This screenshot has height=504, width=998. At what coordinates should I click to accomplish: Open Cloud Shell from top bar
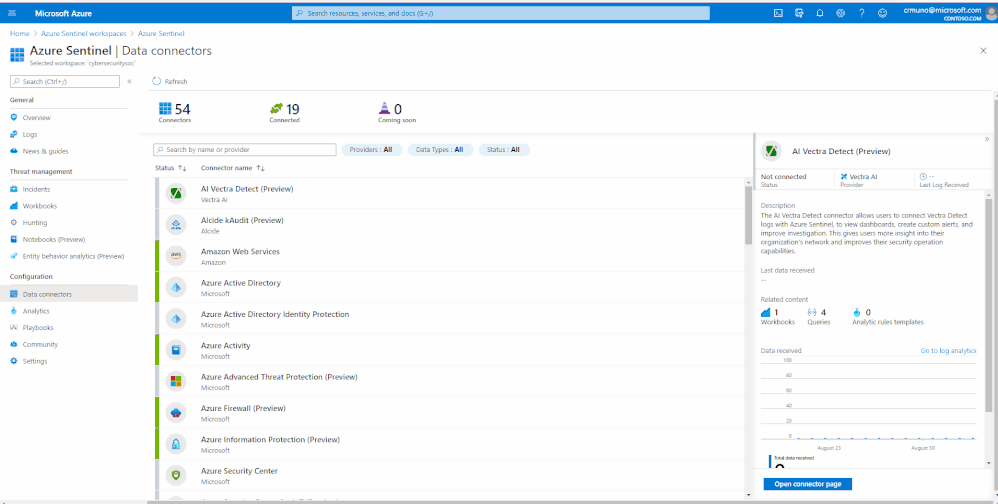tap(778, 13)
